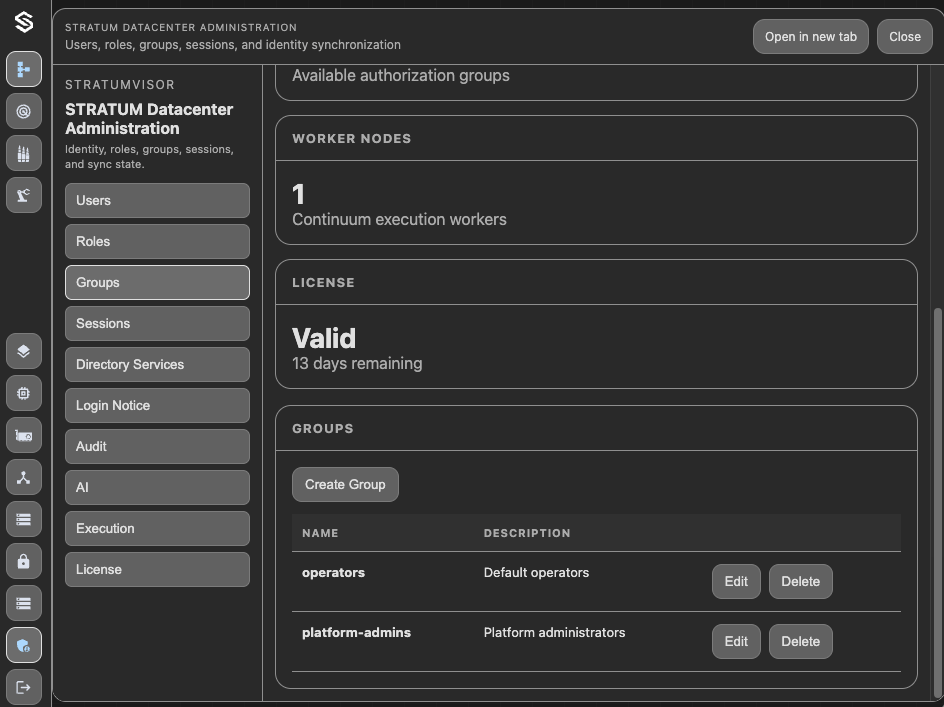Open the robot arm automation icon
Image resolution: width=944 pixels, height=707 pixels.
24,195
